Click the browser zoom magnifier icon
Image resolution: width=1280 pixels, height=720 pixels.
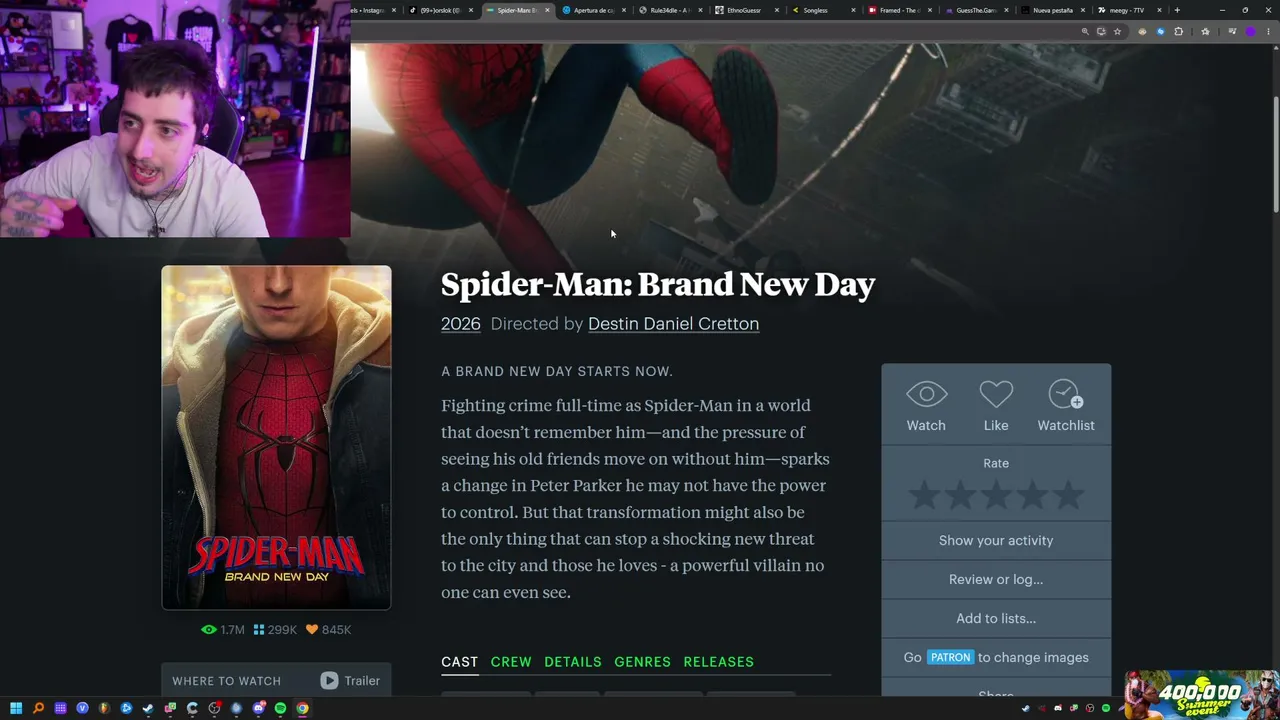pyautogui.click(x=1085, y=31)
